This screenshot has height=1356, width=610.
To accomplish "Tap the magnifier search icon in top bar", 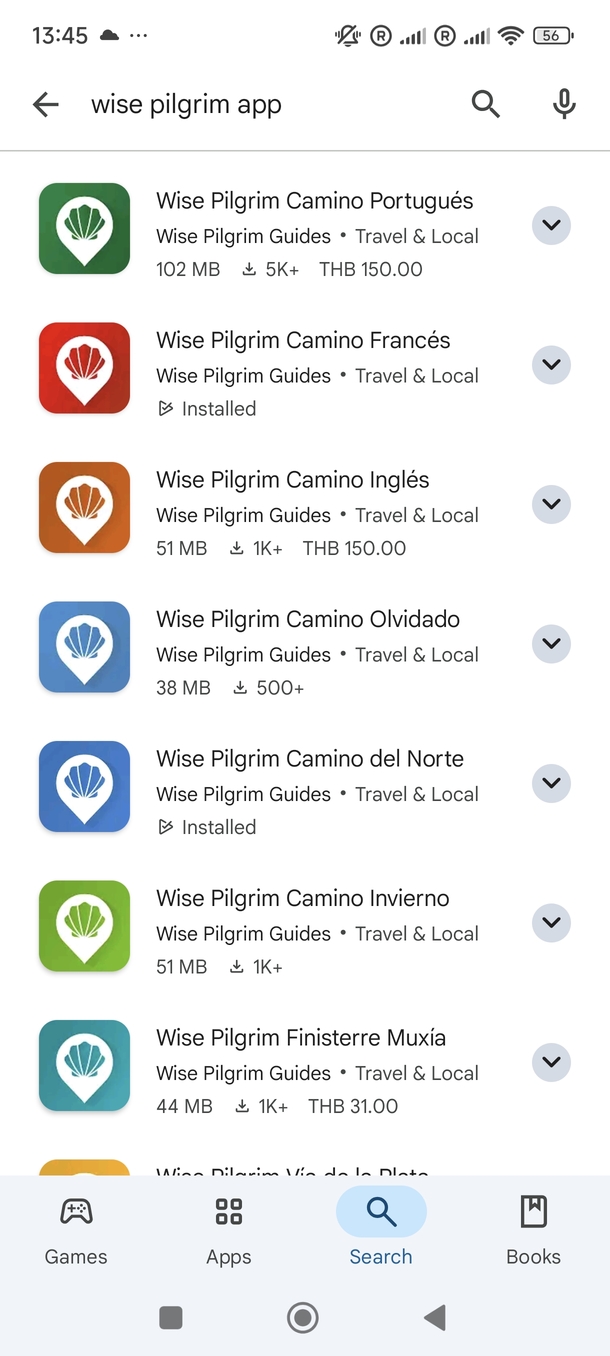I will [x=486, y=104].
